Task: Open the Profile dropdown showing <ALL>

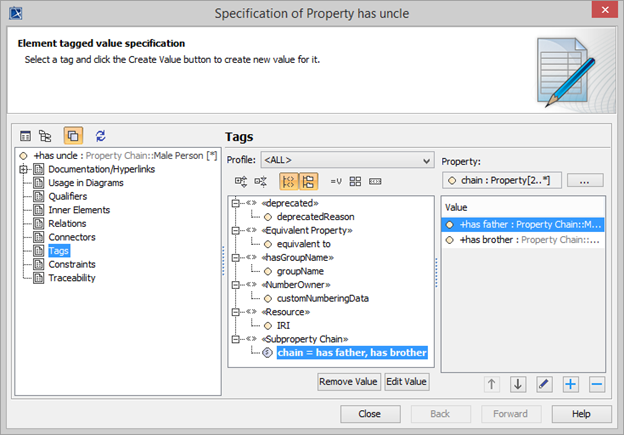Action: [x=345, y=159]
